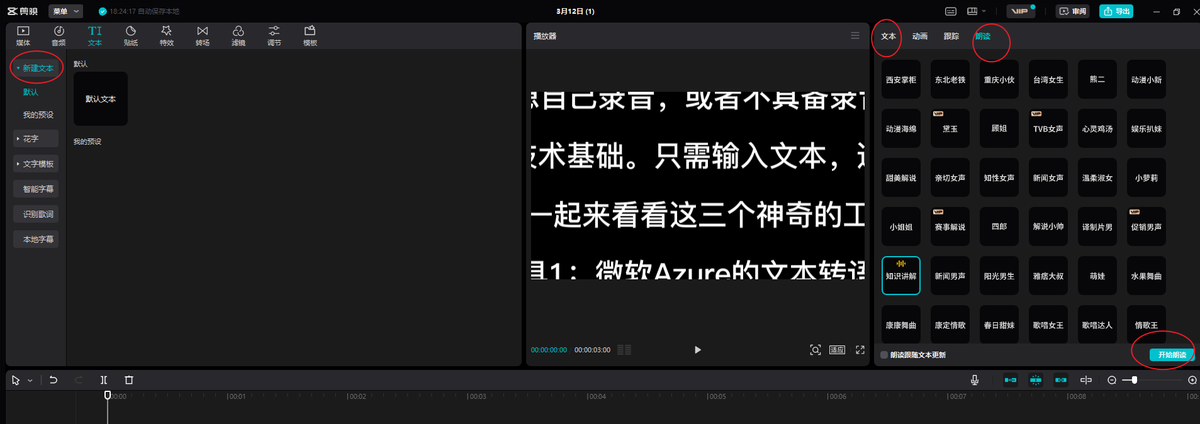Image resolution: width=1200 pixels, height=424 pixels.
Task: Click the 开始朗读 button
Action: click(1171, 355)
